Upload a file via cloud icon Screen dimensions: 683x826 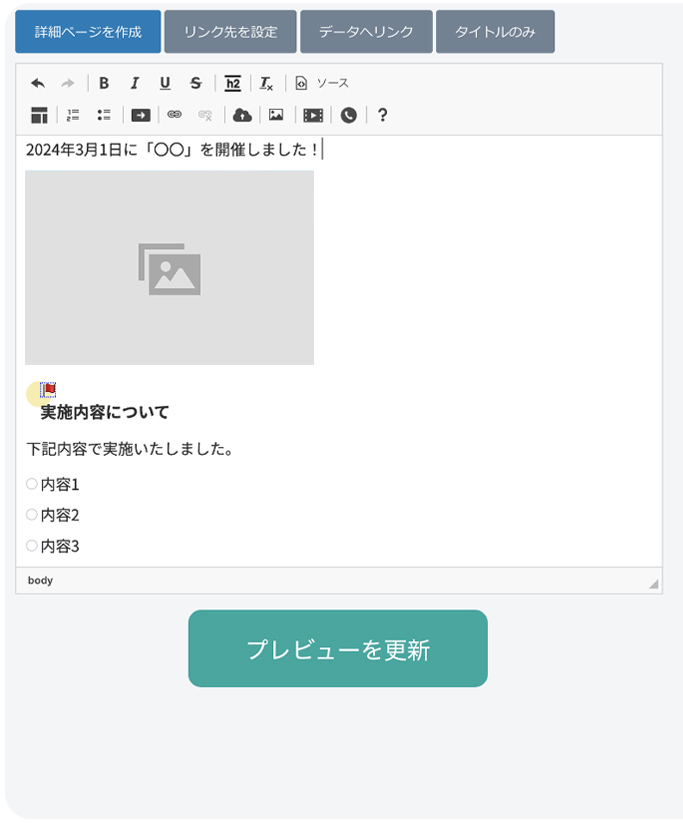242,115
